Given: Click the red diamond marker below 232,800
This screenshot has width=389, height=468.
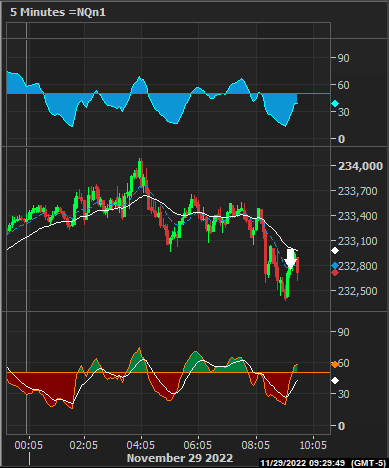Looking at the screenshot, I should 335,273.
